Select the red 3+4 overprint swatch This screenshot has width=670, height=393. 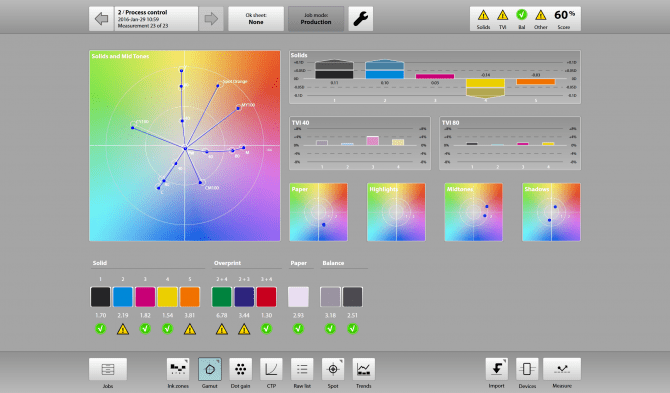266,297
